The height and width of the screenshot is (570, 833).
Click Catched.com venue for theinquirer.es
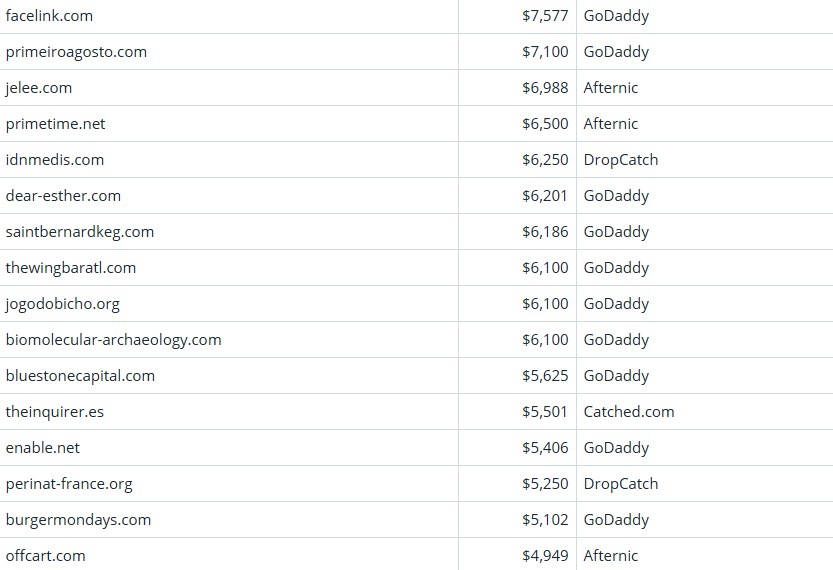[x=629, y=412]
